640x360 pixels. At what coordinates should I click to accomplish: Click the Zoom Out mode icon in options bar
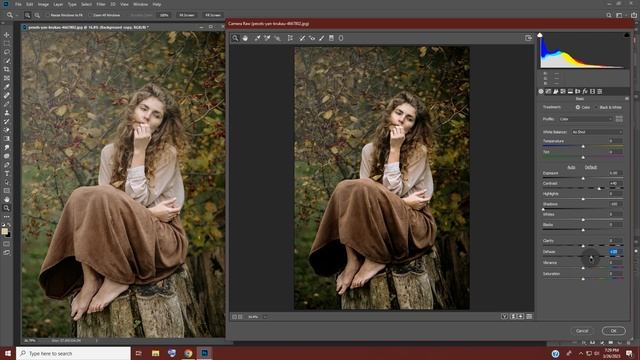point(37,15)
